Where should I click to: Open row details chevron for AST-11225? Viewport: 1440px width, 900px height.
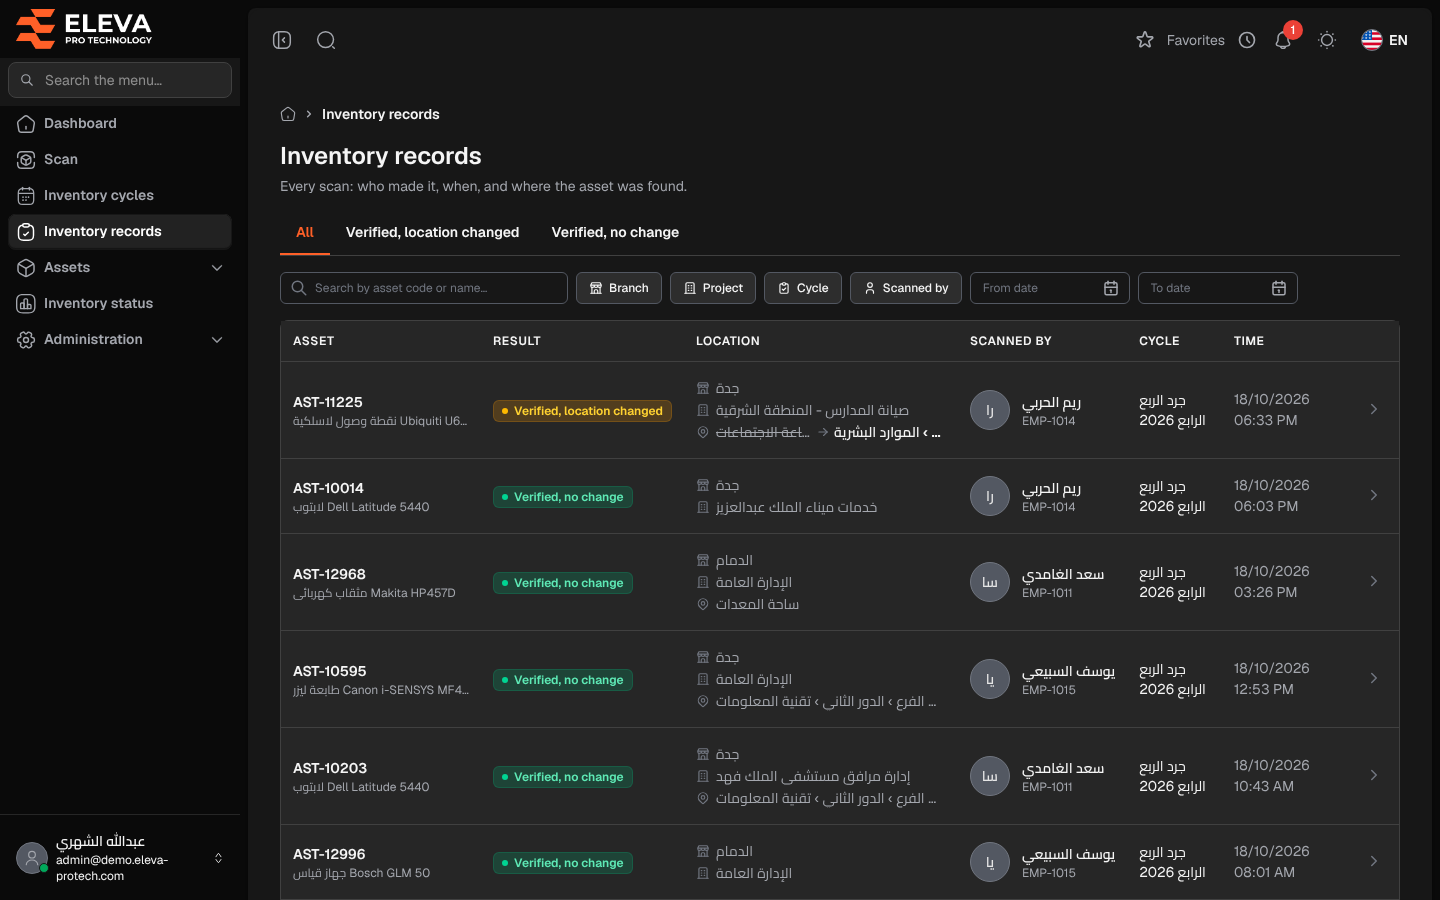pyautogui.click(x=1374, y=409)
